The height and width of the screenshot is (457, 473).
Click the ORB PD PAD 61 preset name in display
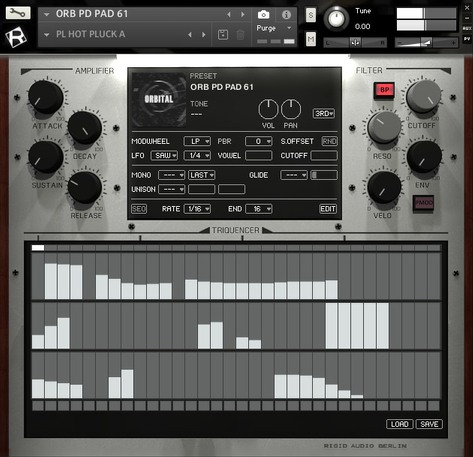pos(222,87)
